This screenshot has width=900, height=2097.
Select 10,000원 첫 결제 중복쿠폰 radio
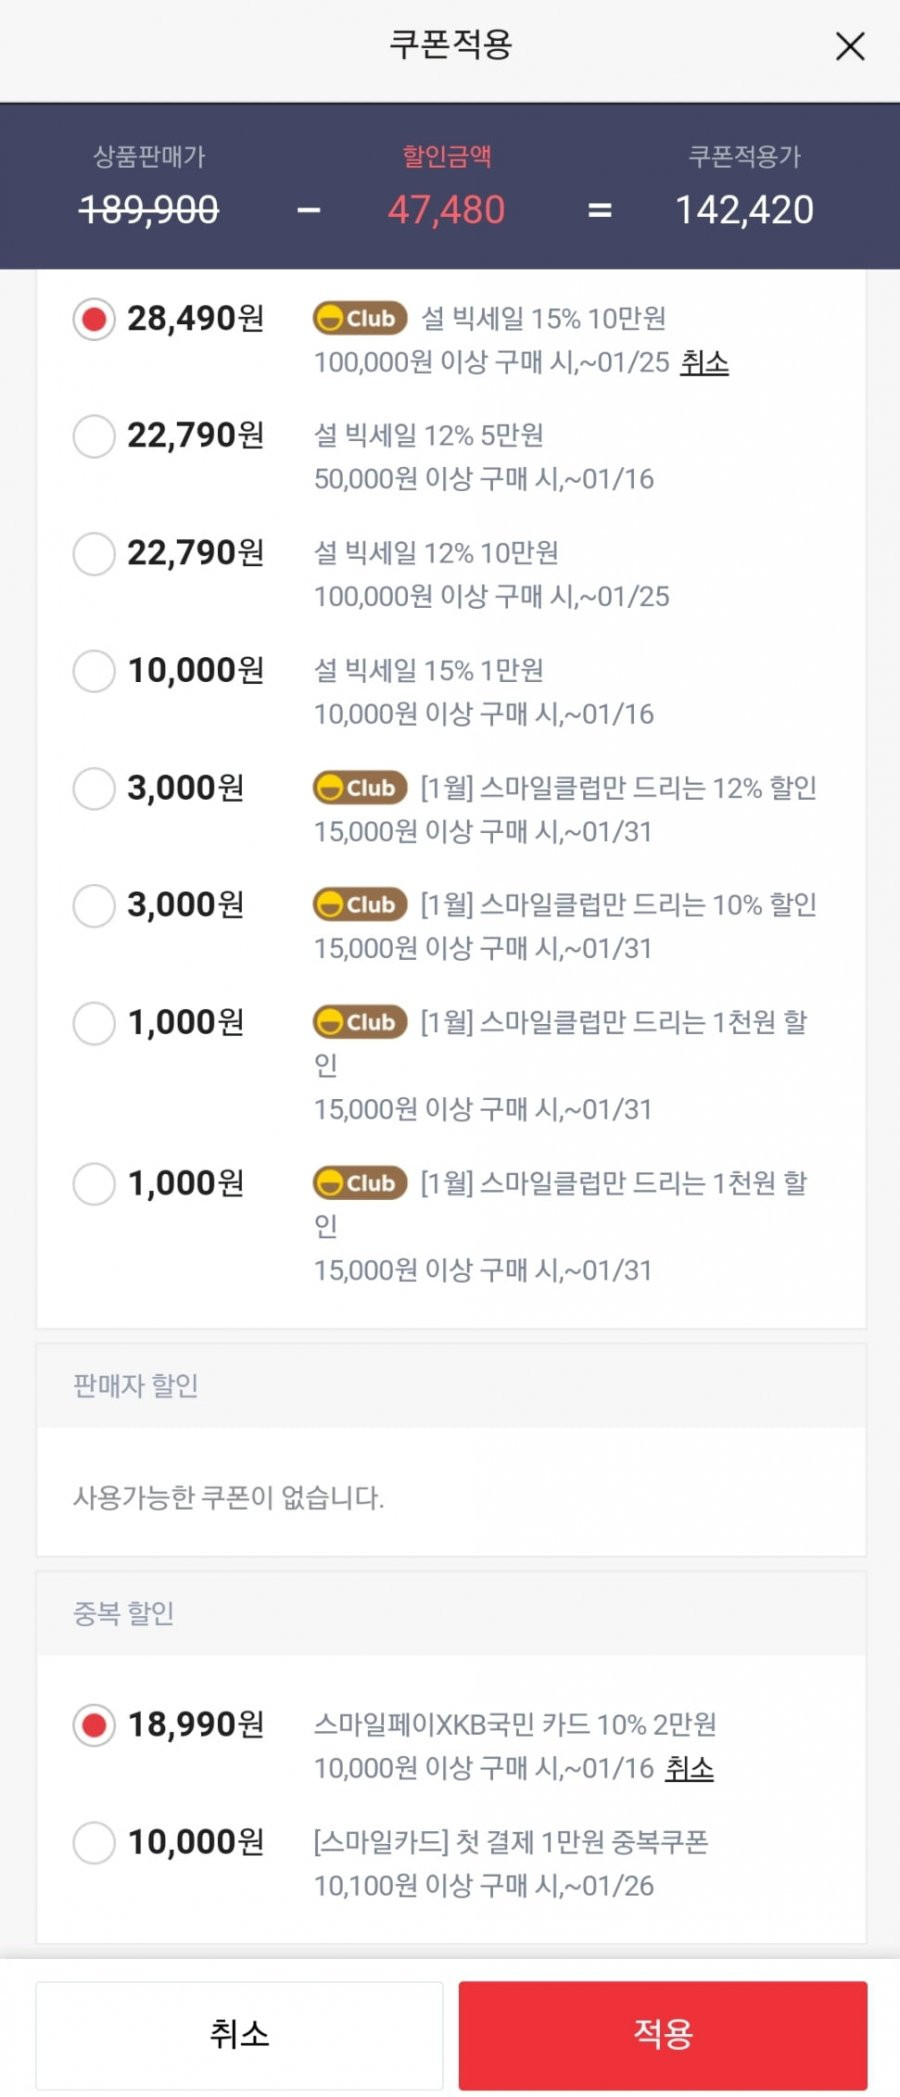94,1843
